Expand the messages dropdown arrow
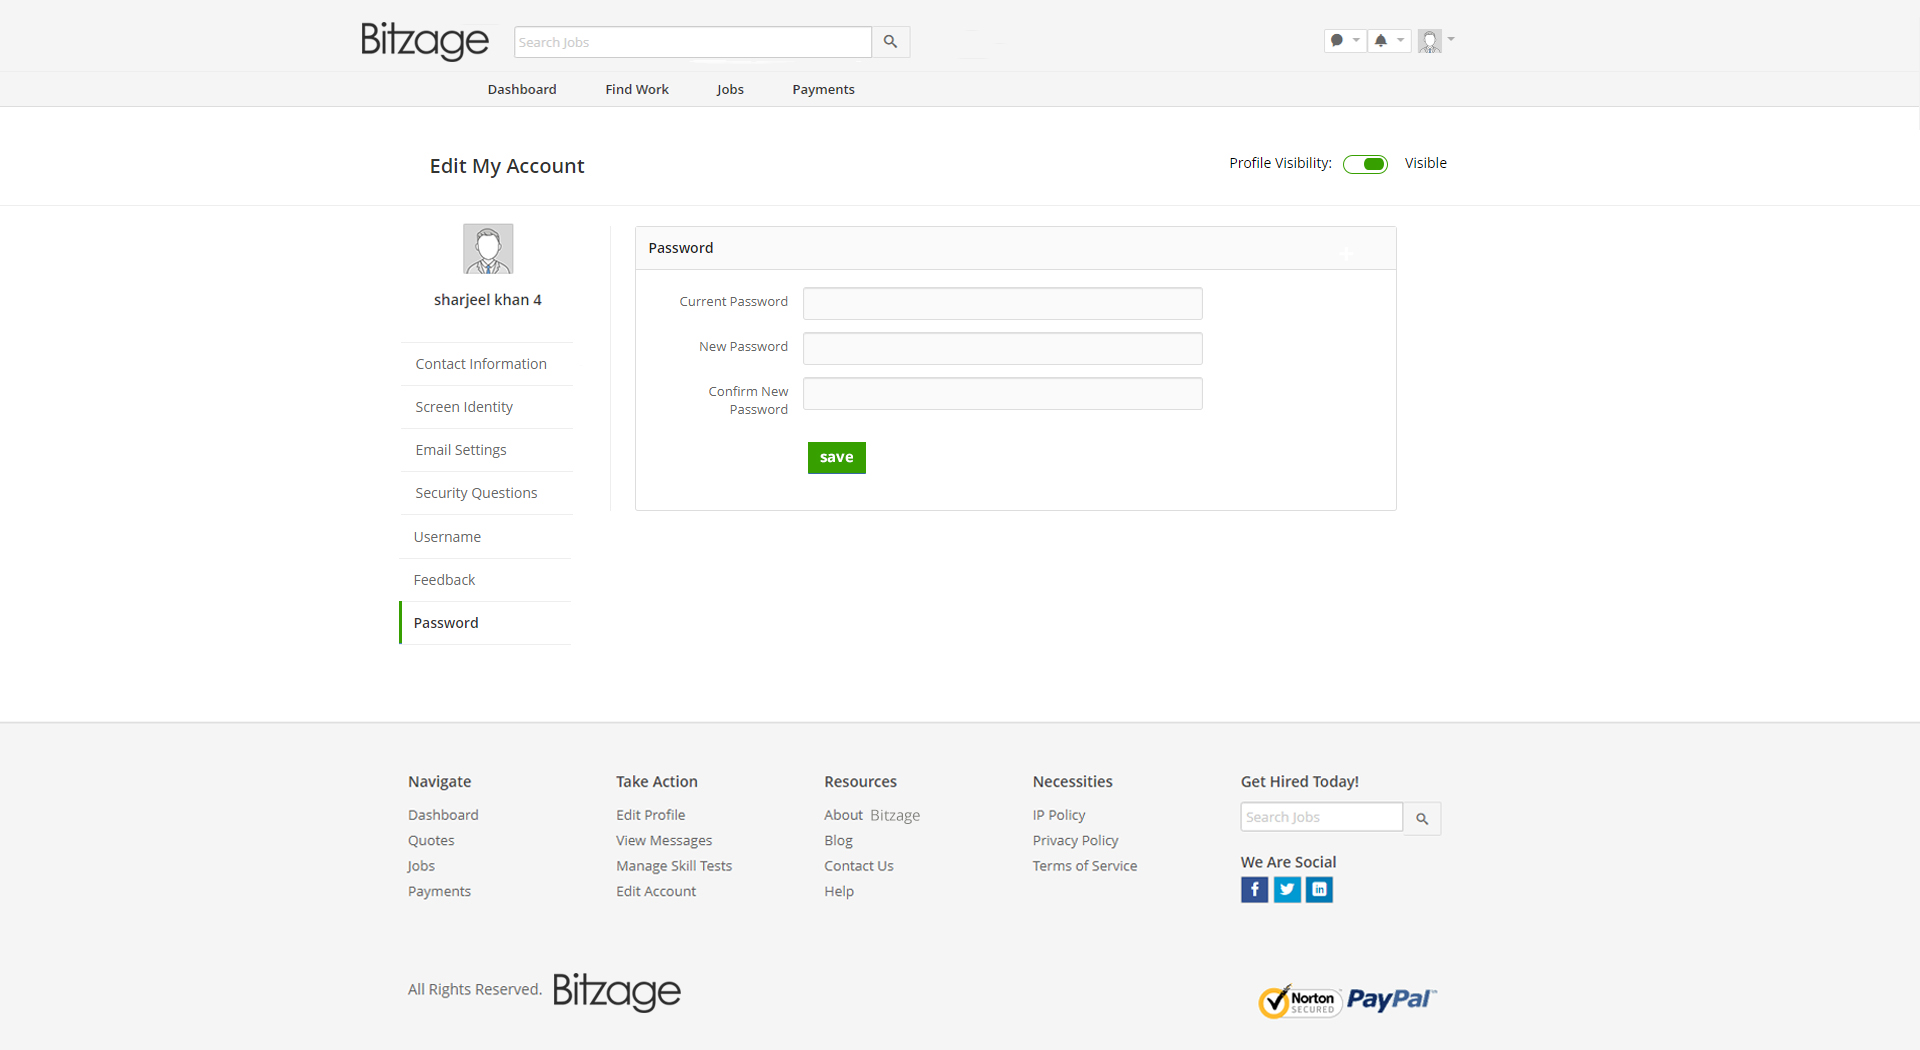The width and height of the screenshot is (1920, 1050). (x=1356, y=41)
